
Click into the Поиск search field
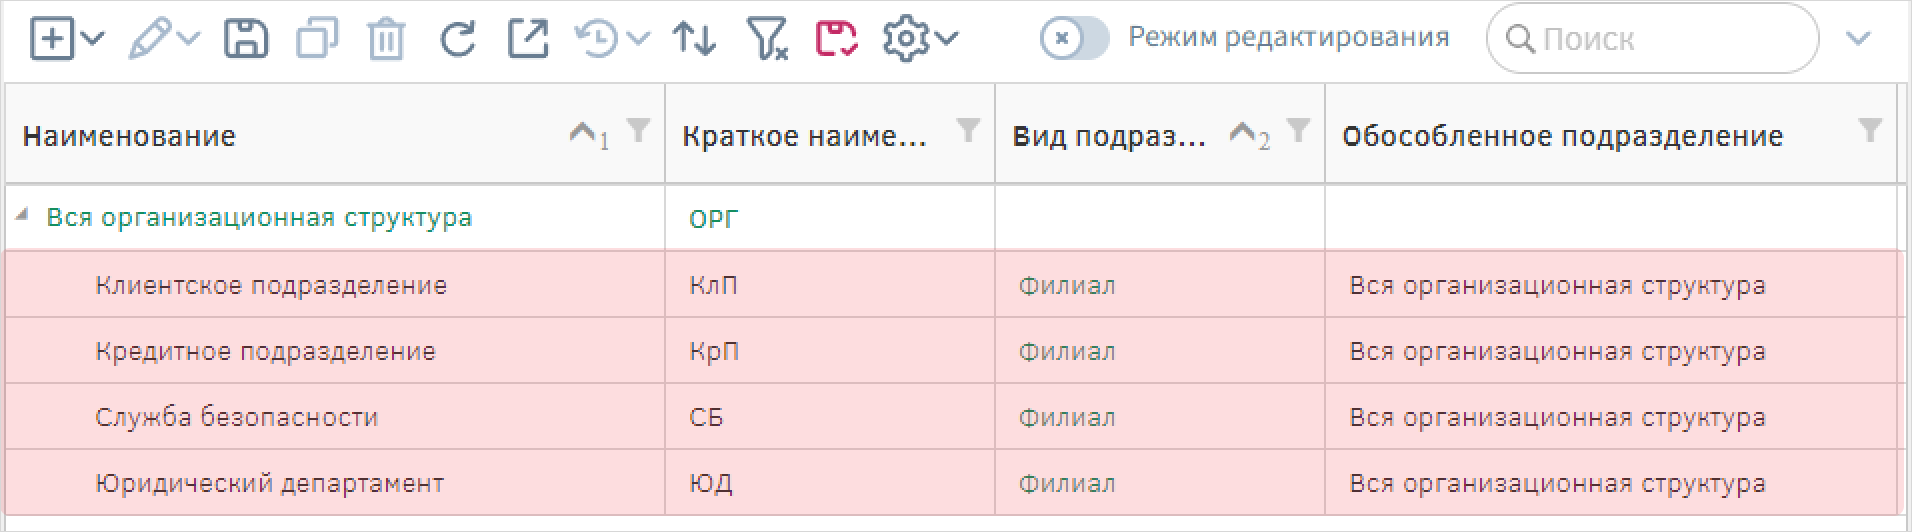[1652, 39]
